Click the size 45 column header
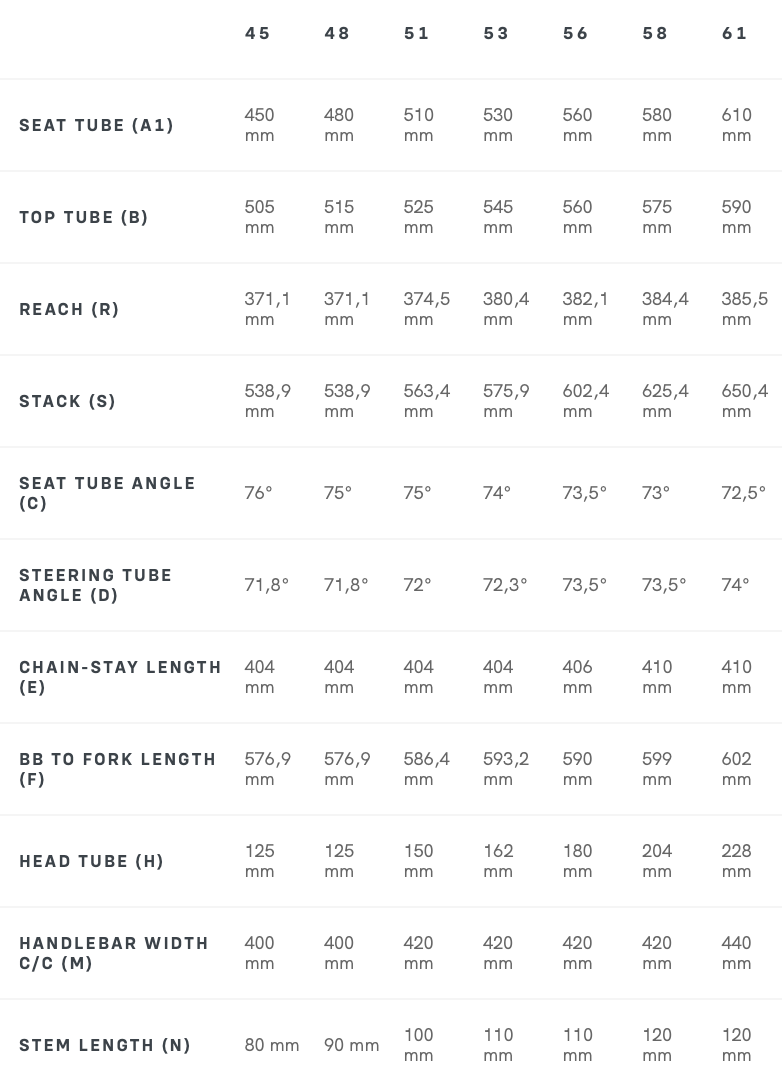Image resolution: width=782 pixels, height=1078 pixels. coord(257,34)
